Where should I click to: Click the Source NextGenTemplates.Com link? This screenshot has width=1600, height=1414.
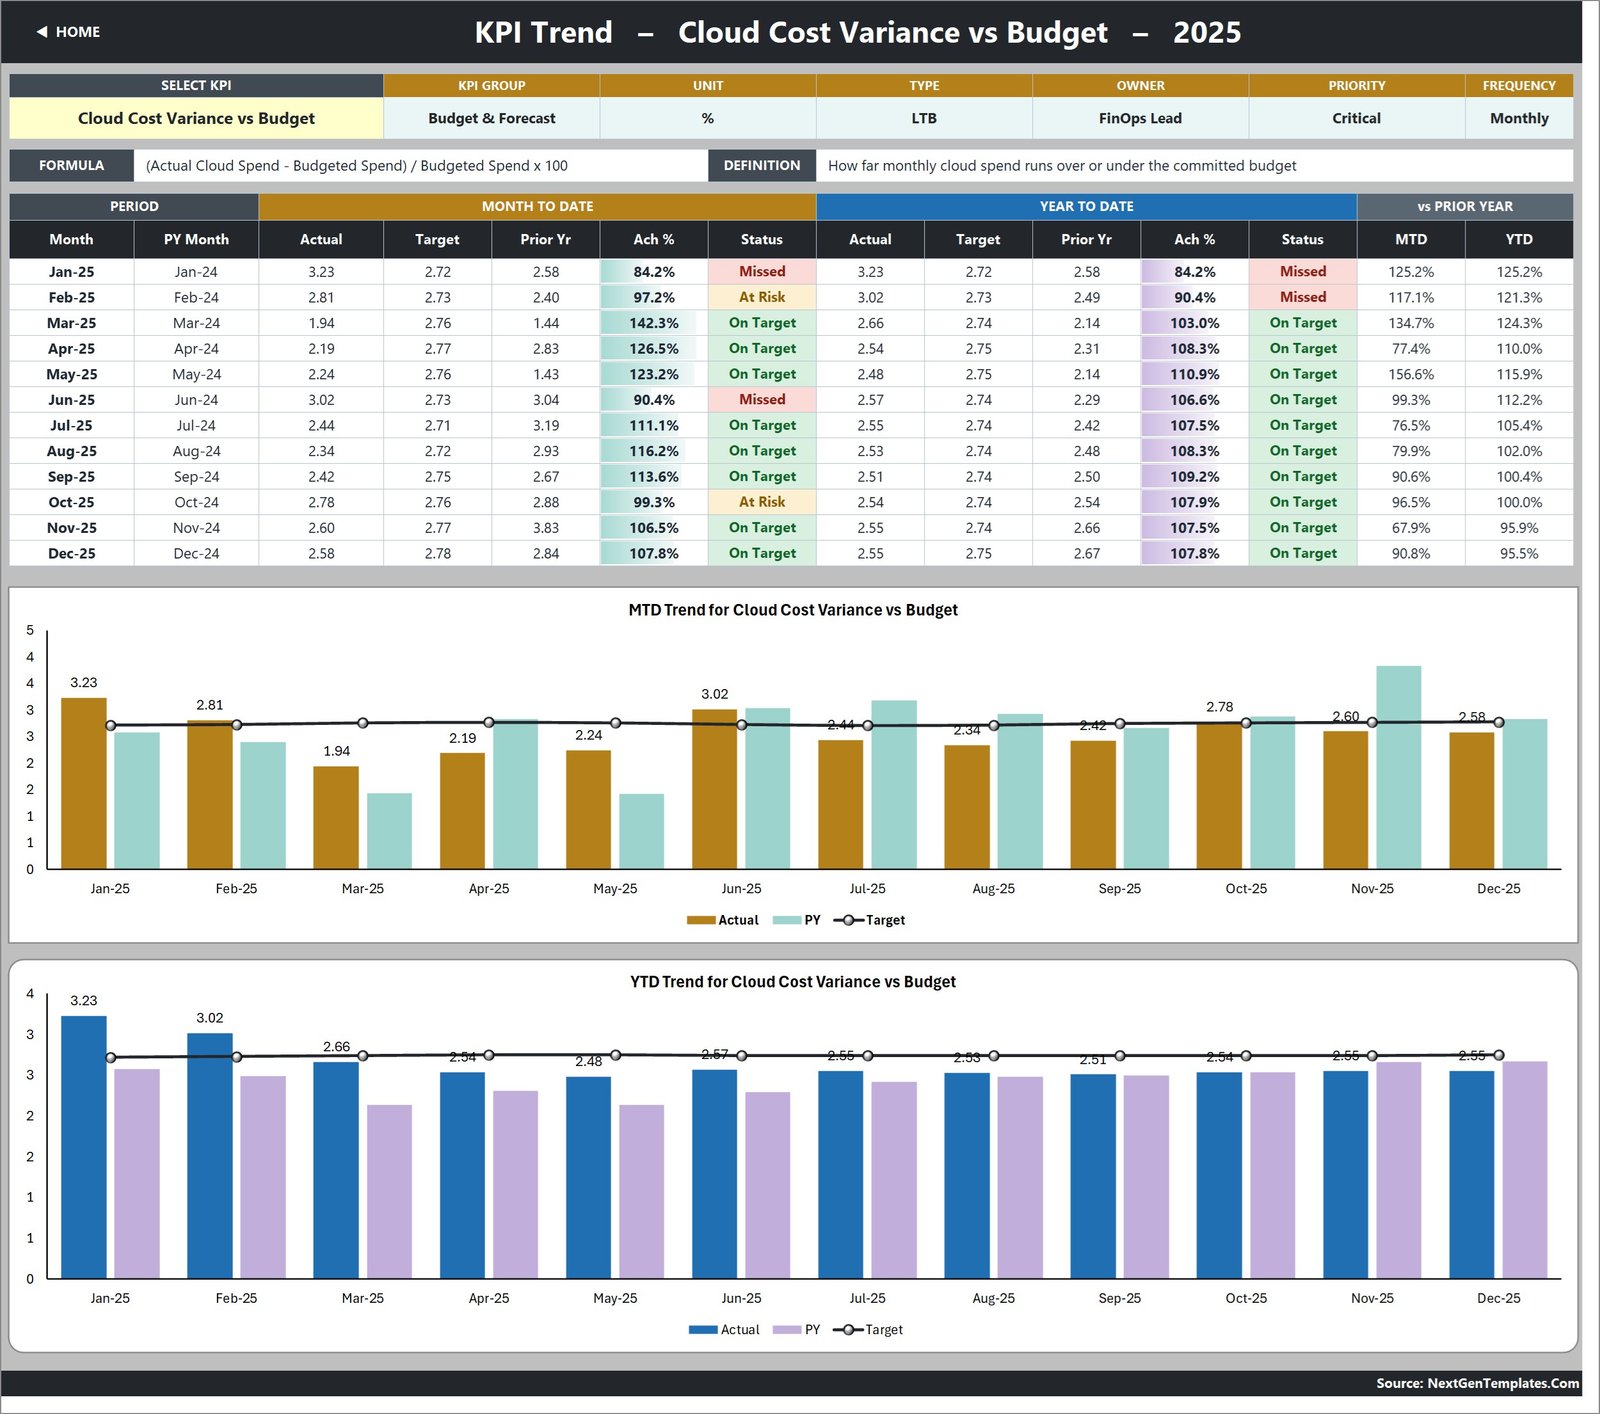[x=1478, y=1383]
